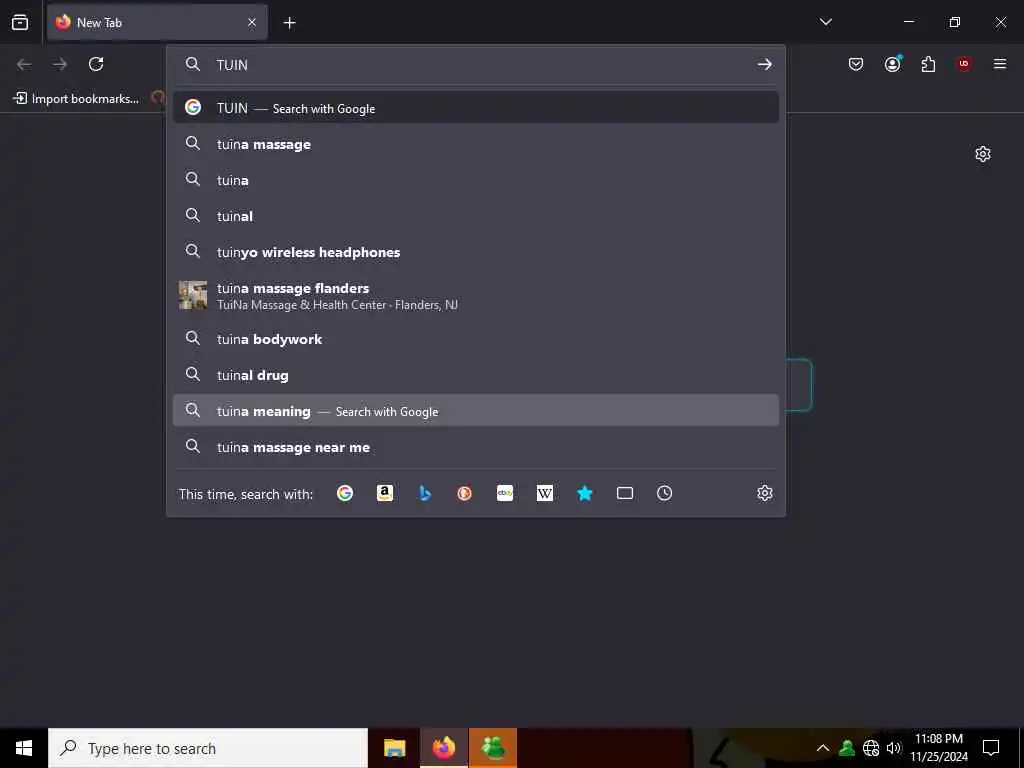1024x768 pixels.
Task: Close the New Tab tab
Action: pyautogui.click(x=252, y=22)
